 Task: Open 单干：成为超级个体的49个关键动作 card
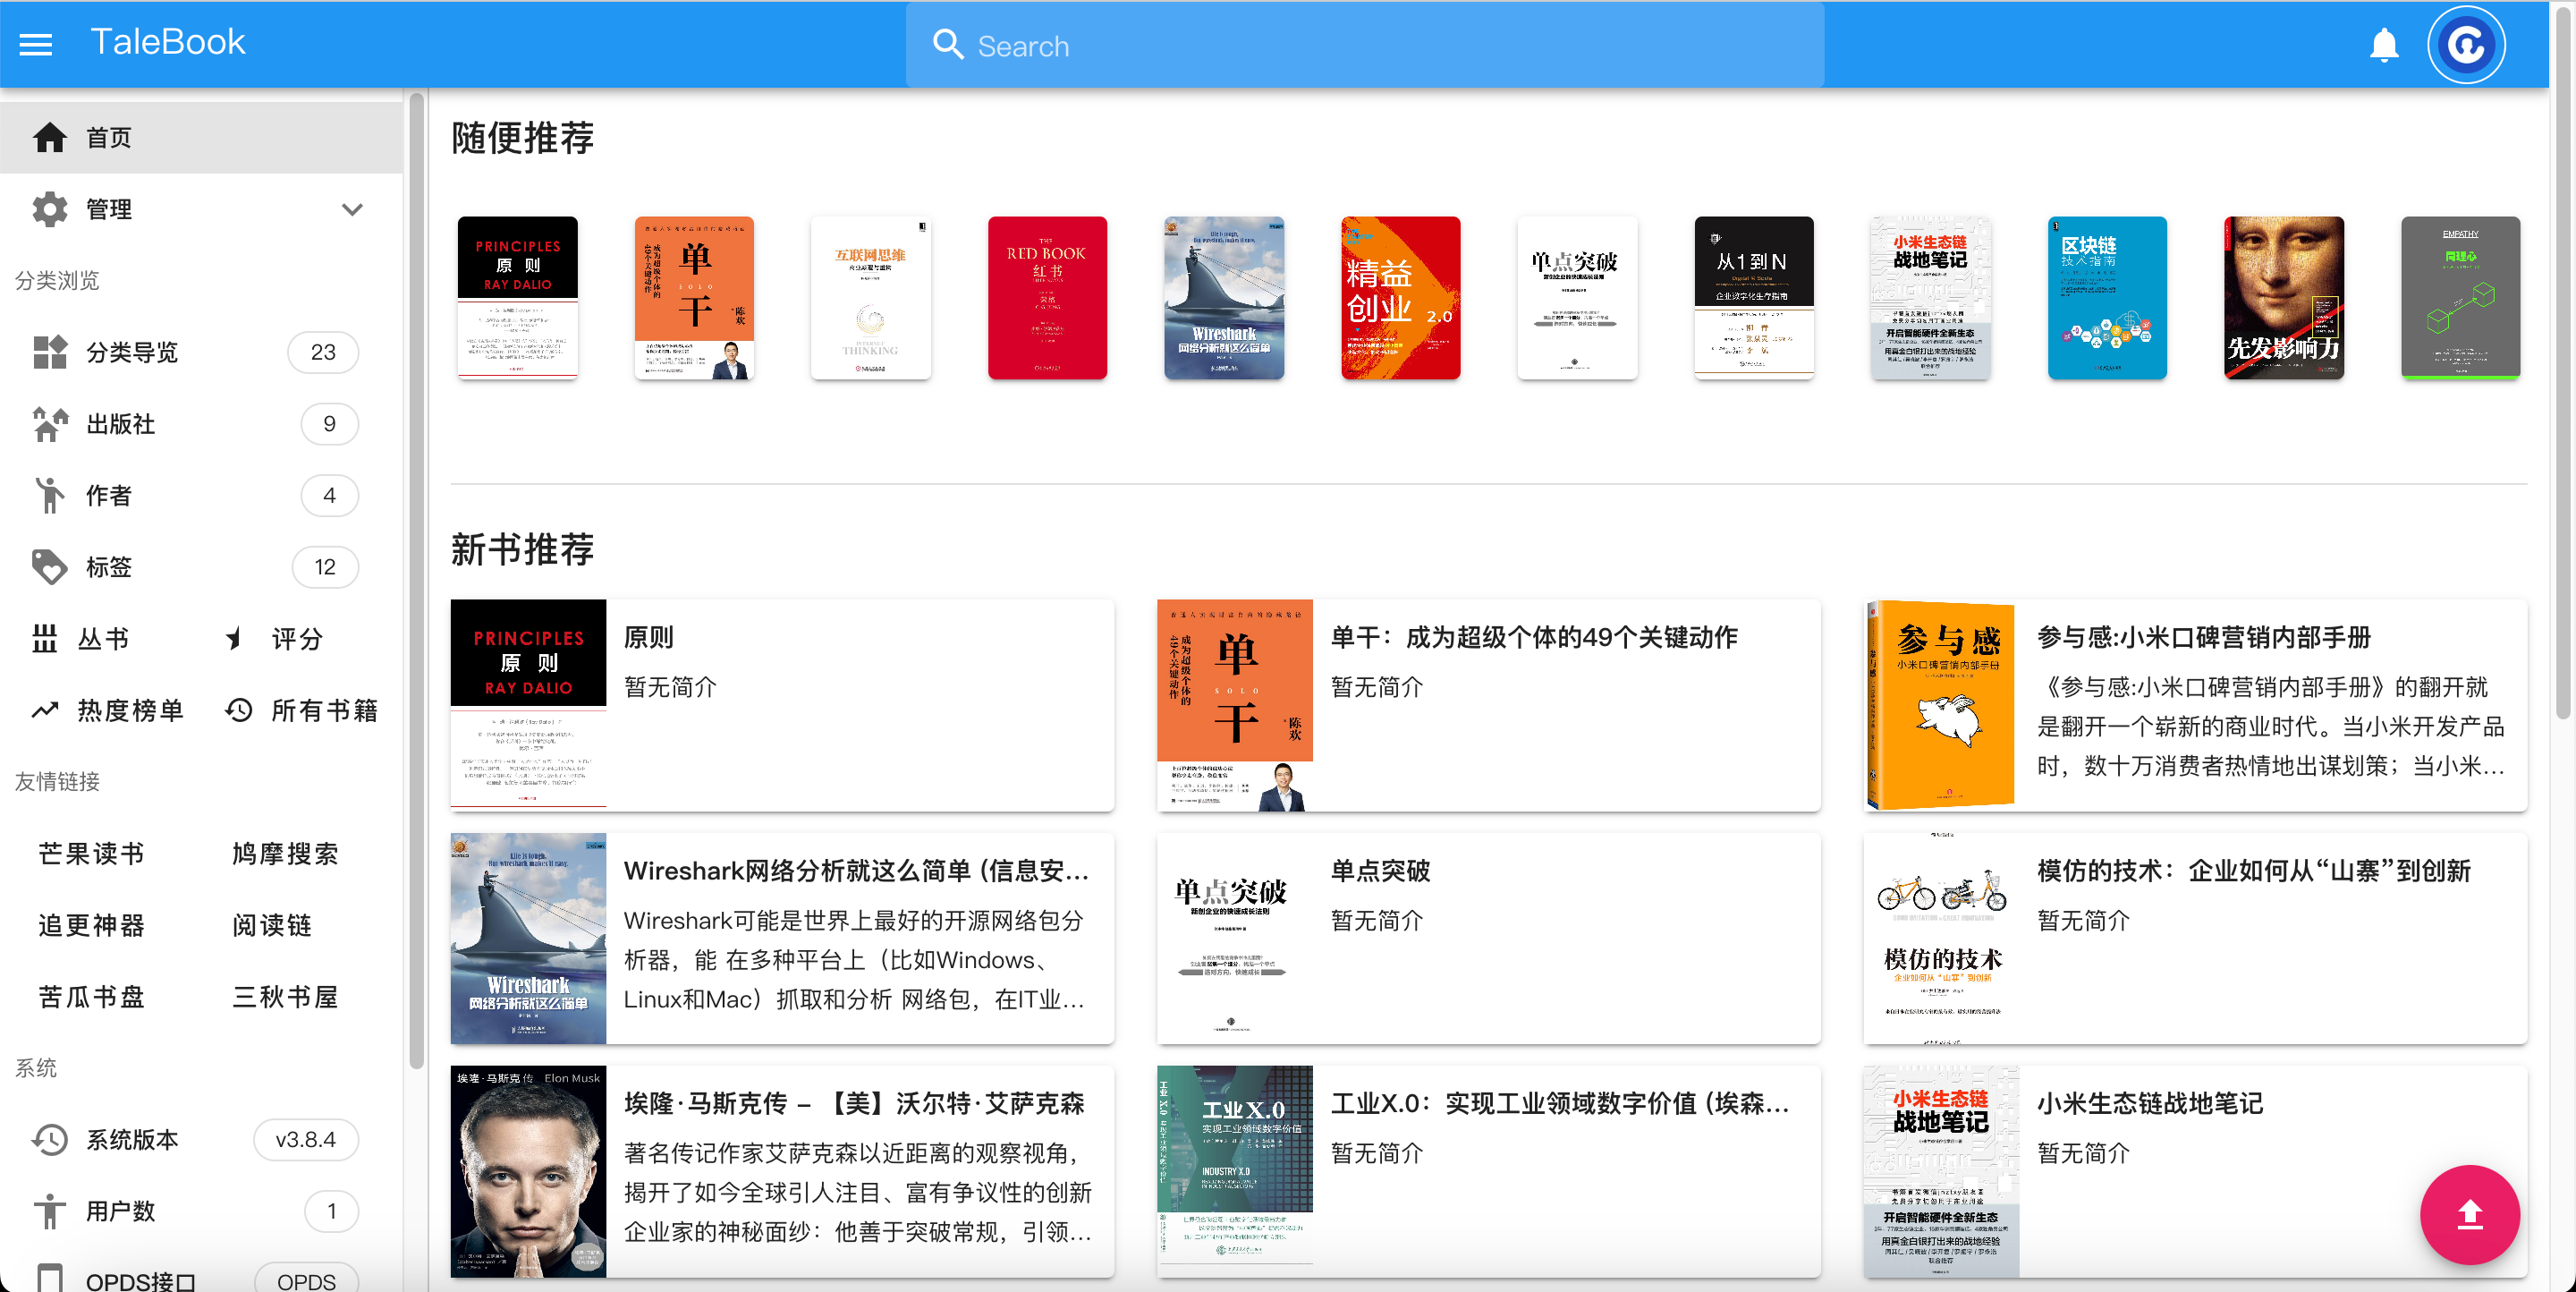[1488, 705]
